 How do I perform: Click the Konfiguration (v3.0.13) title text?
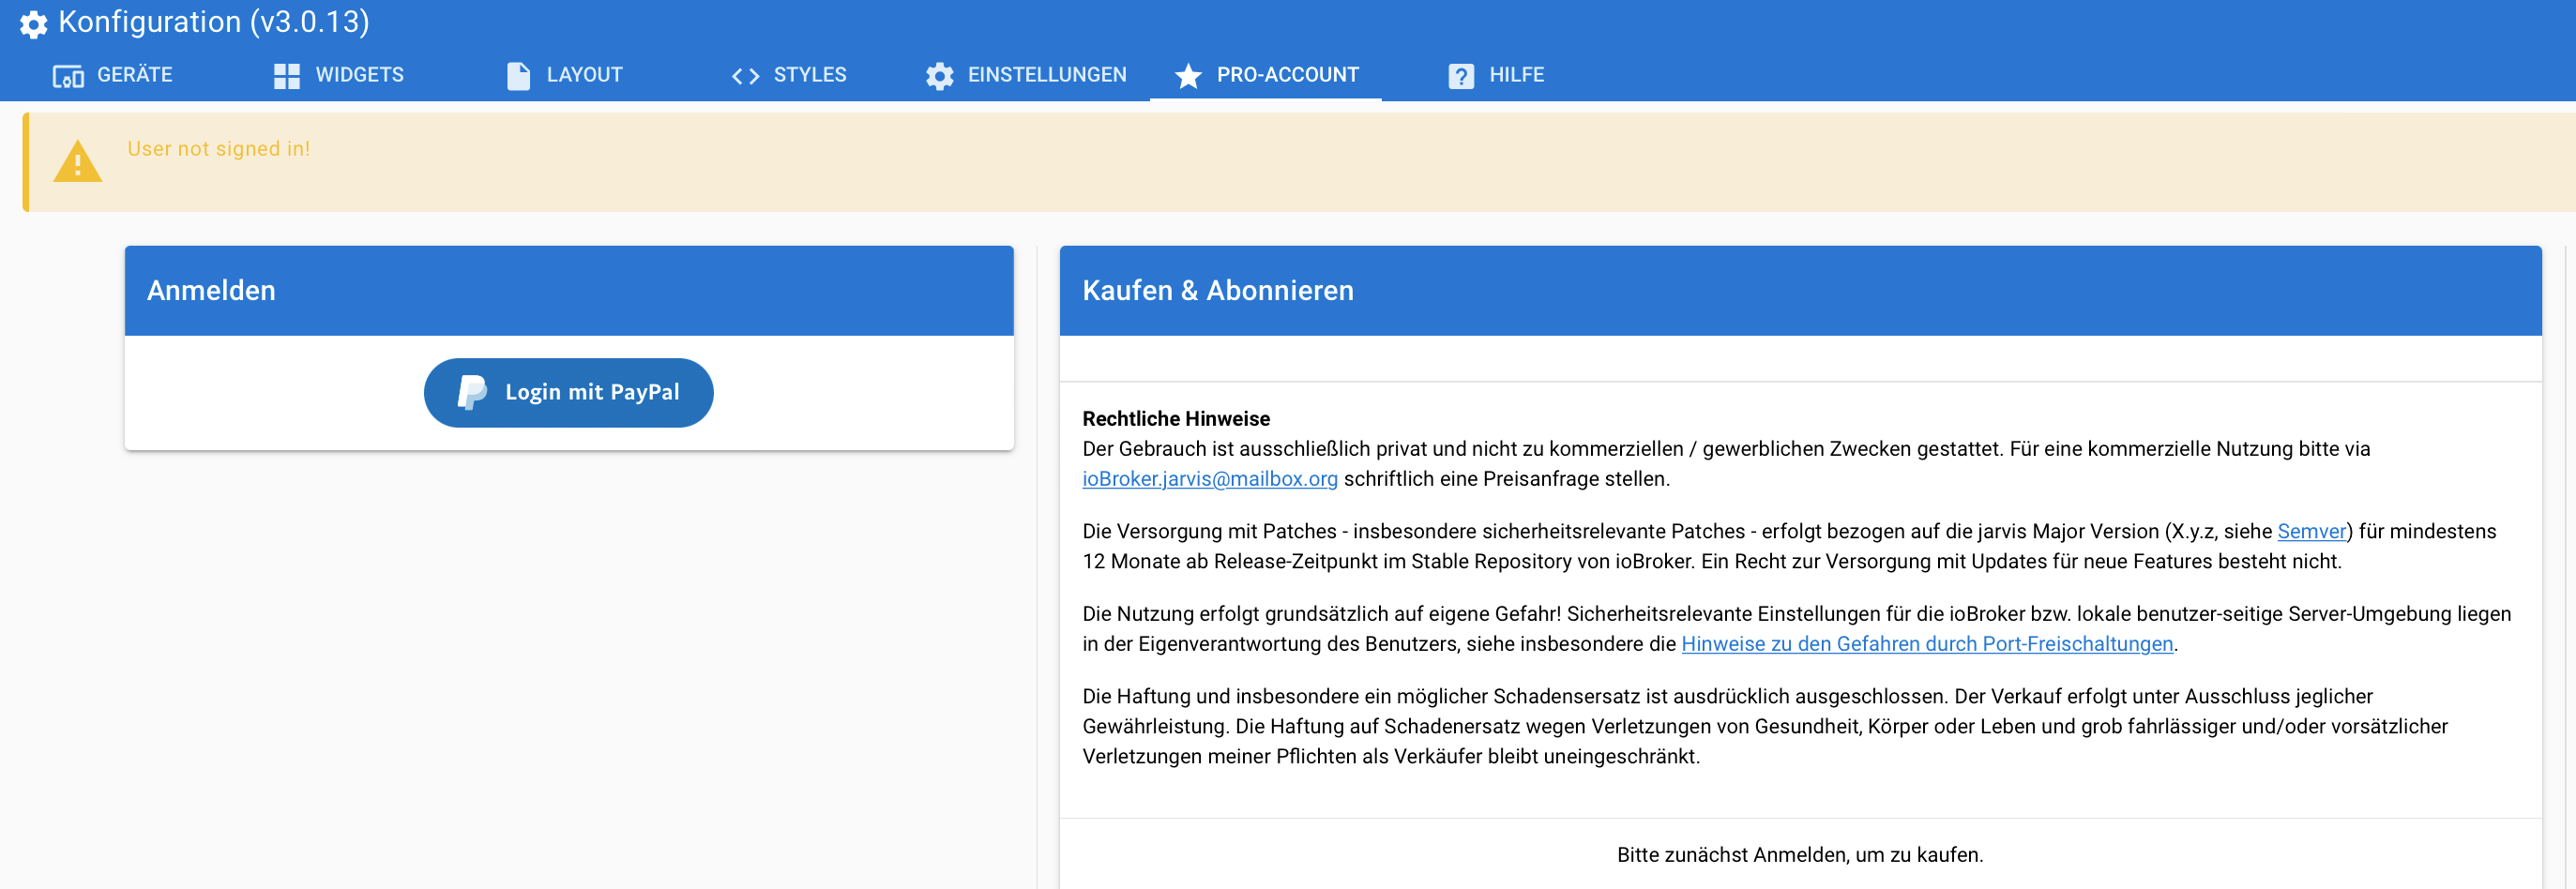point(213,21)
